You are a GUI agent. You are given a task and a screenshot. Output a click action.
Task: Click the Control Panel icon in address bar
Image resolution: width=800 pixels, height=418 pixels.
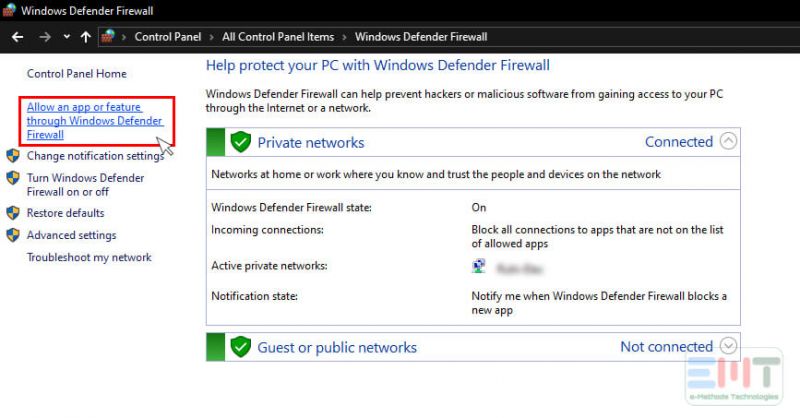click(x=108, y=37)
